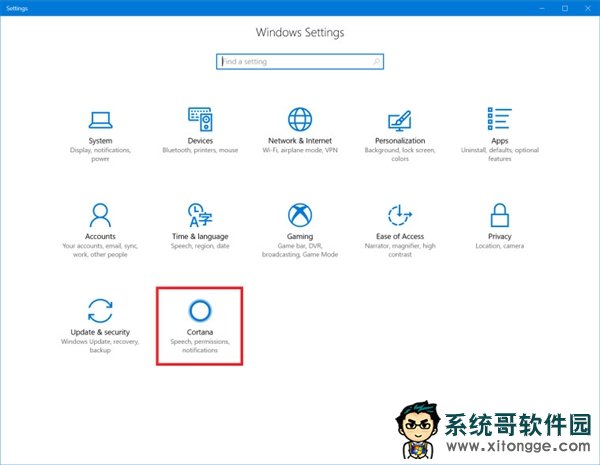Open the Devices keyboard-speaker icon
The width and height of the screenshot is (600, 465).
point(200,119)
